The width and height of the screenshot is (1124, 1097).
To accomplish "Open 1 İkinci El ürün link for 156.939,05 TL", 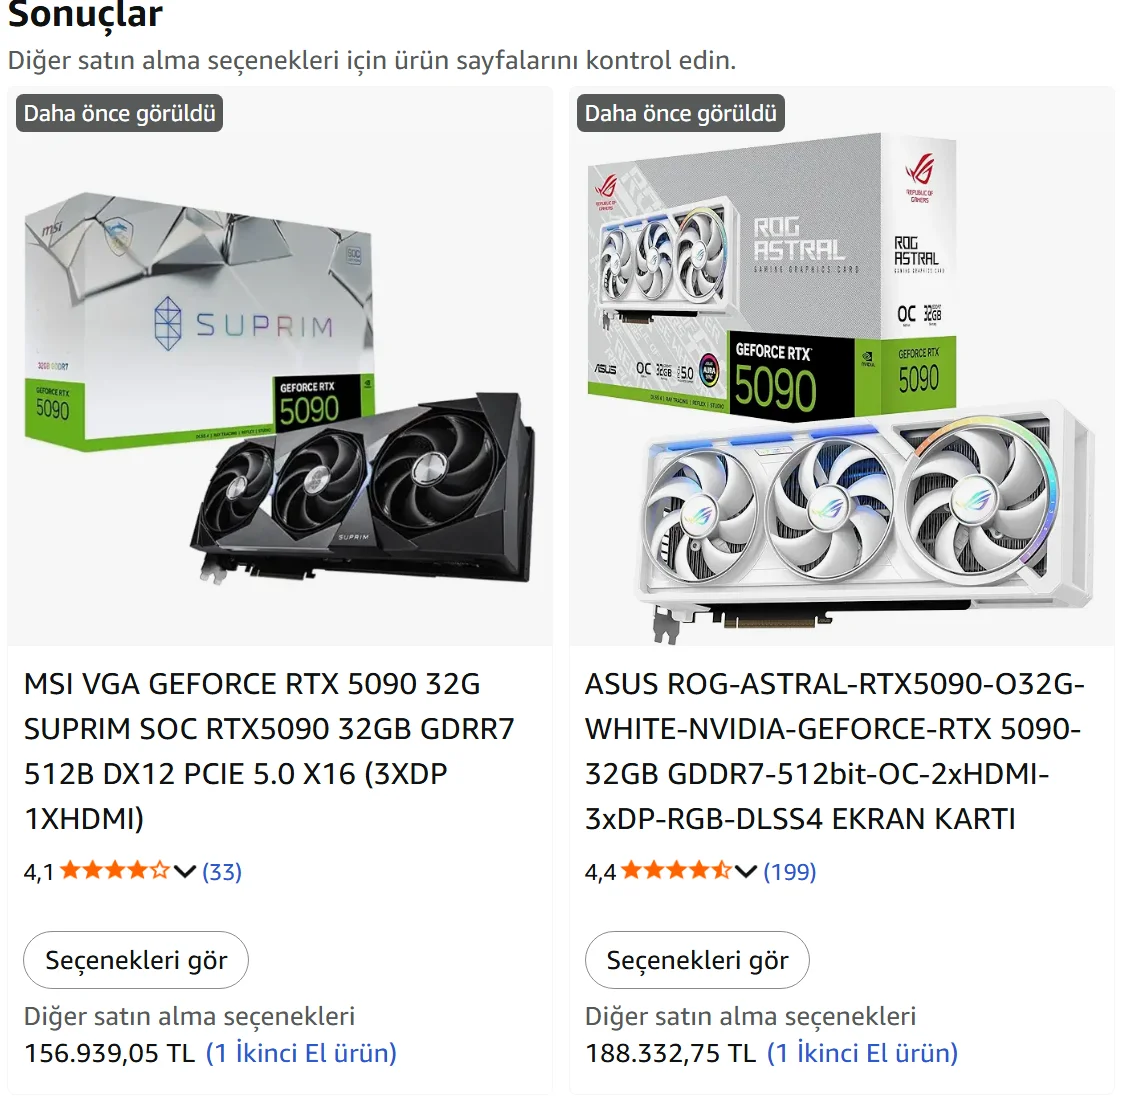I will click(x=301, y=1053).
